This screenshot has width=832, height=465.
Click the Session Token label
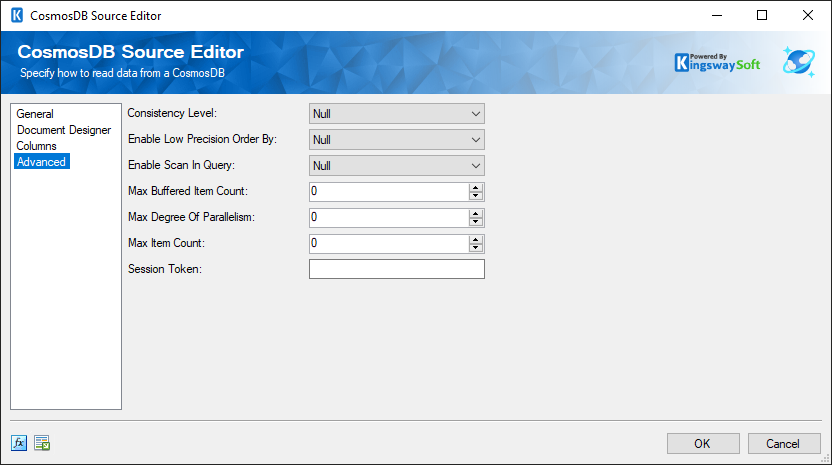click(x=165, y=269)
